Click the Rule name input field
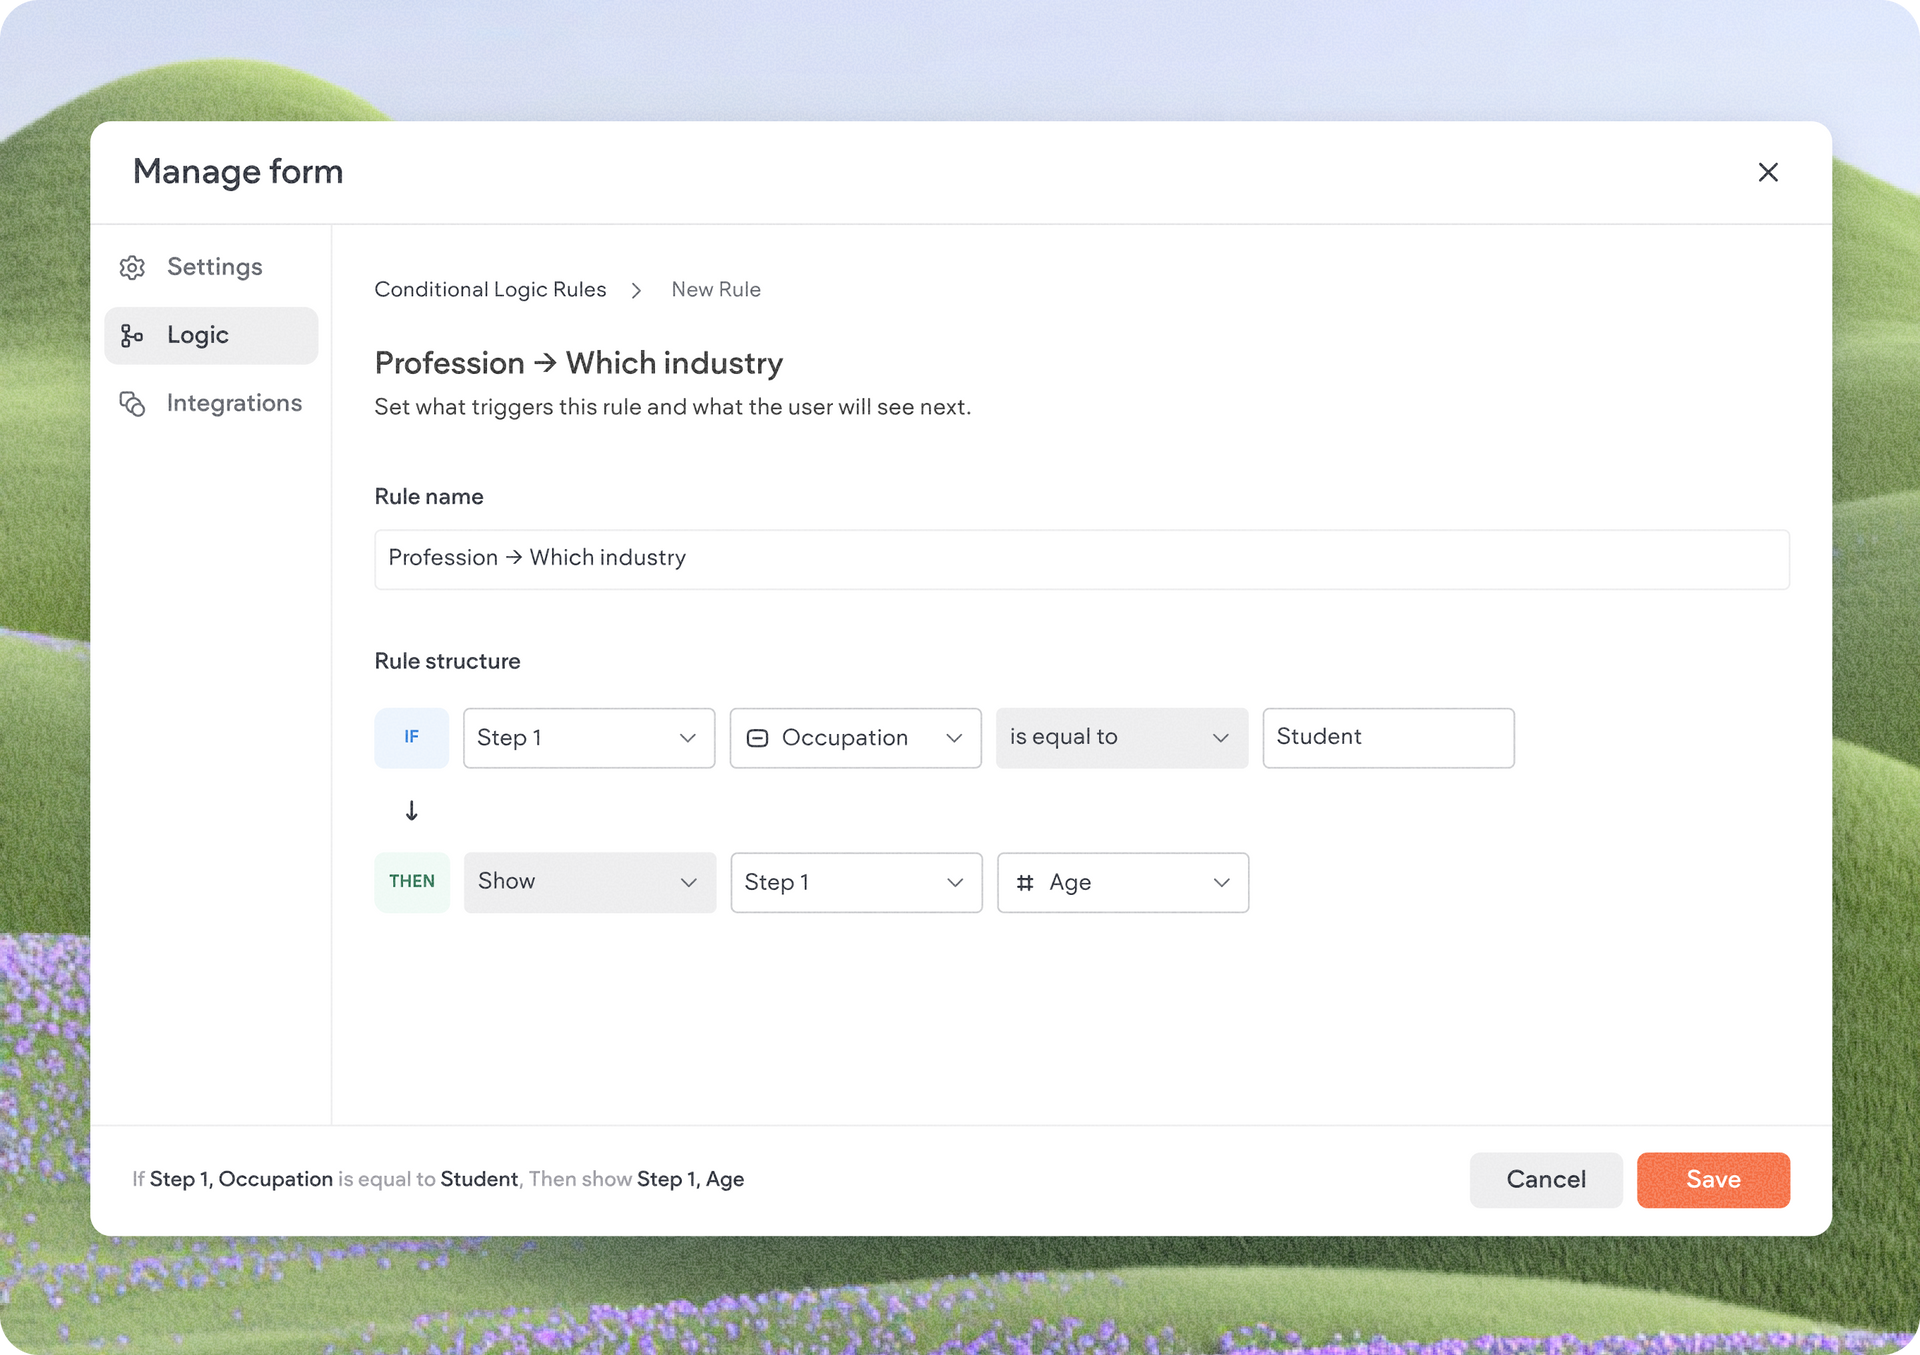Viewport: 1920px width, 1355px height. coord(1082,559)
